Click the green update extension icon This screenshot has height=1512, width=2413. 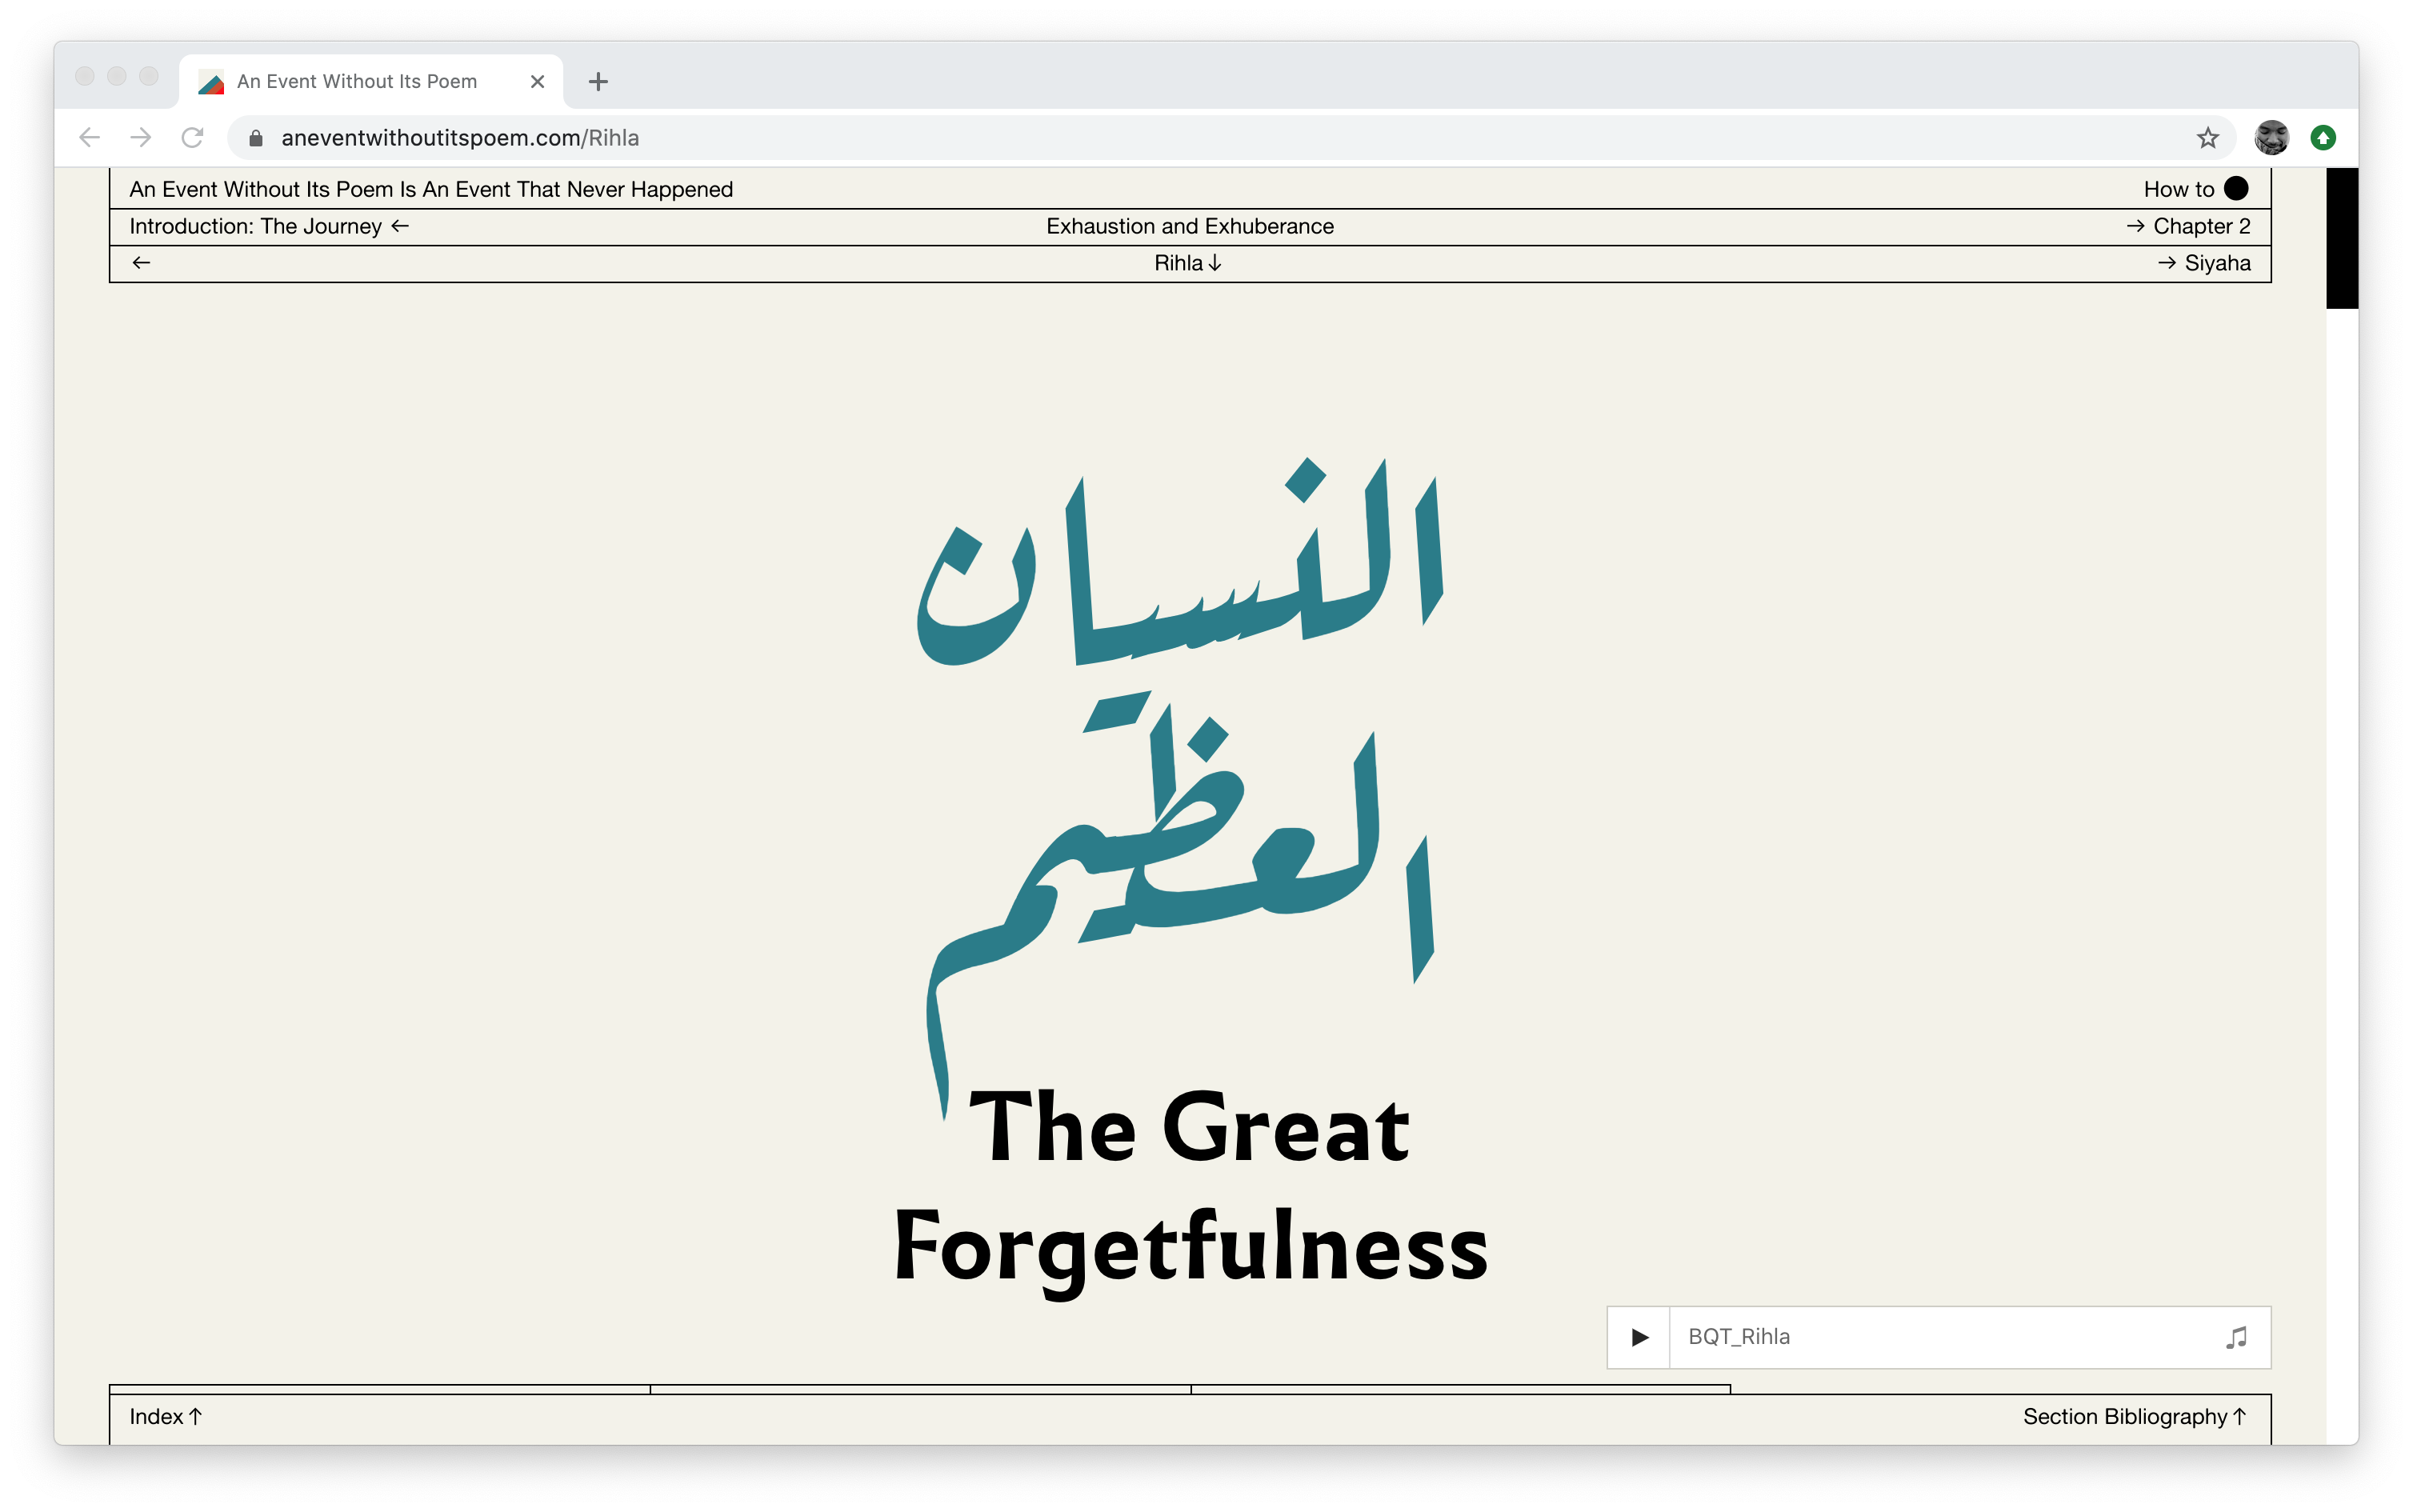[x=2322, y=137]
